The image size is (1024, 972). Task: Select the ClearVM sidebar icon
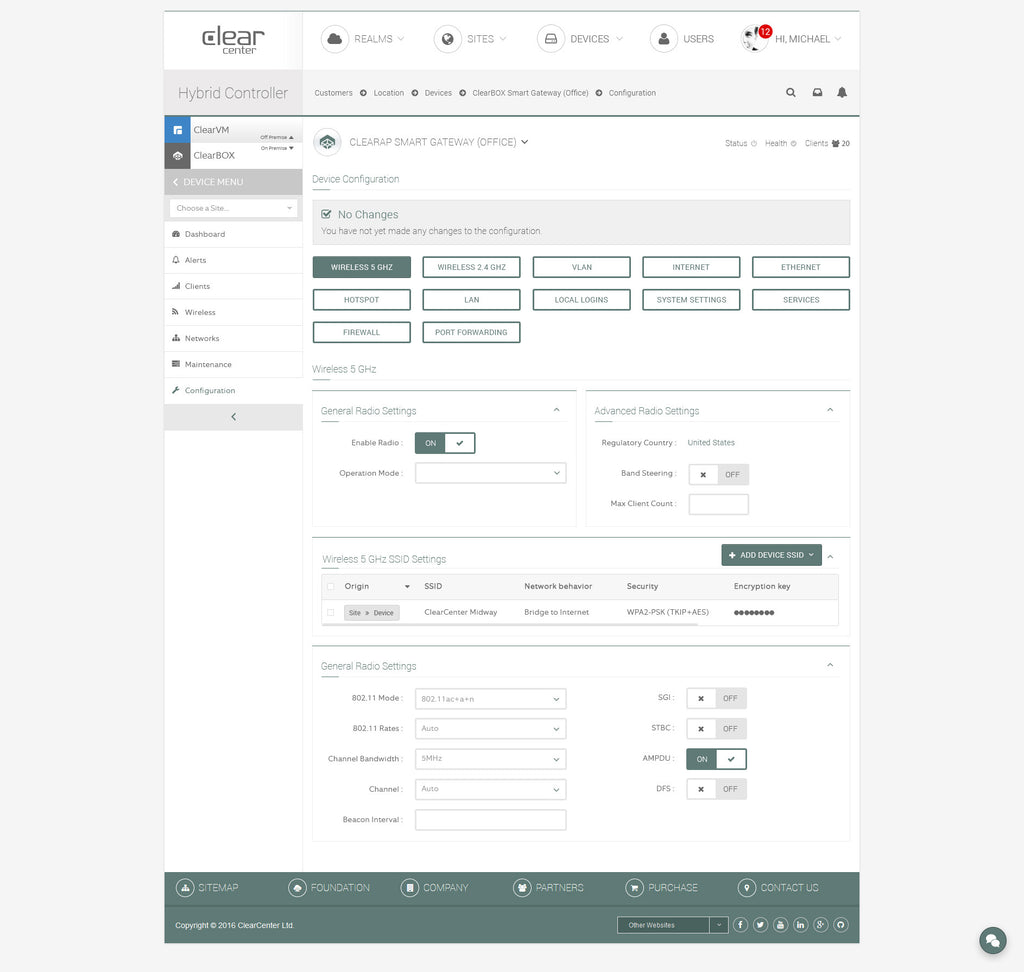[177, 130]
